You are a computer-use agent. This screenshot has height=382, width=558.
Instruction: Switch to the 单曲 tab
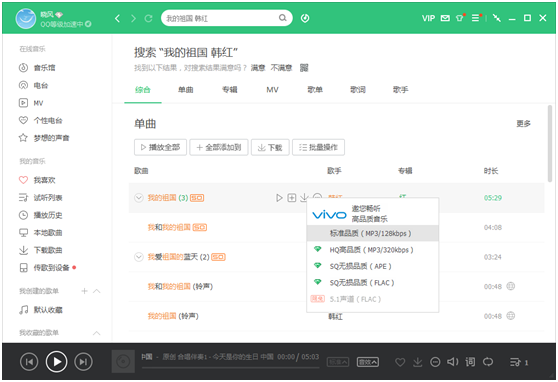pos(185,90)
